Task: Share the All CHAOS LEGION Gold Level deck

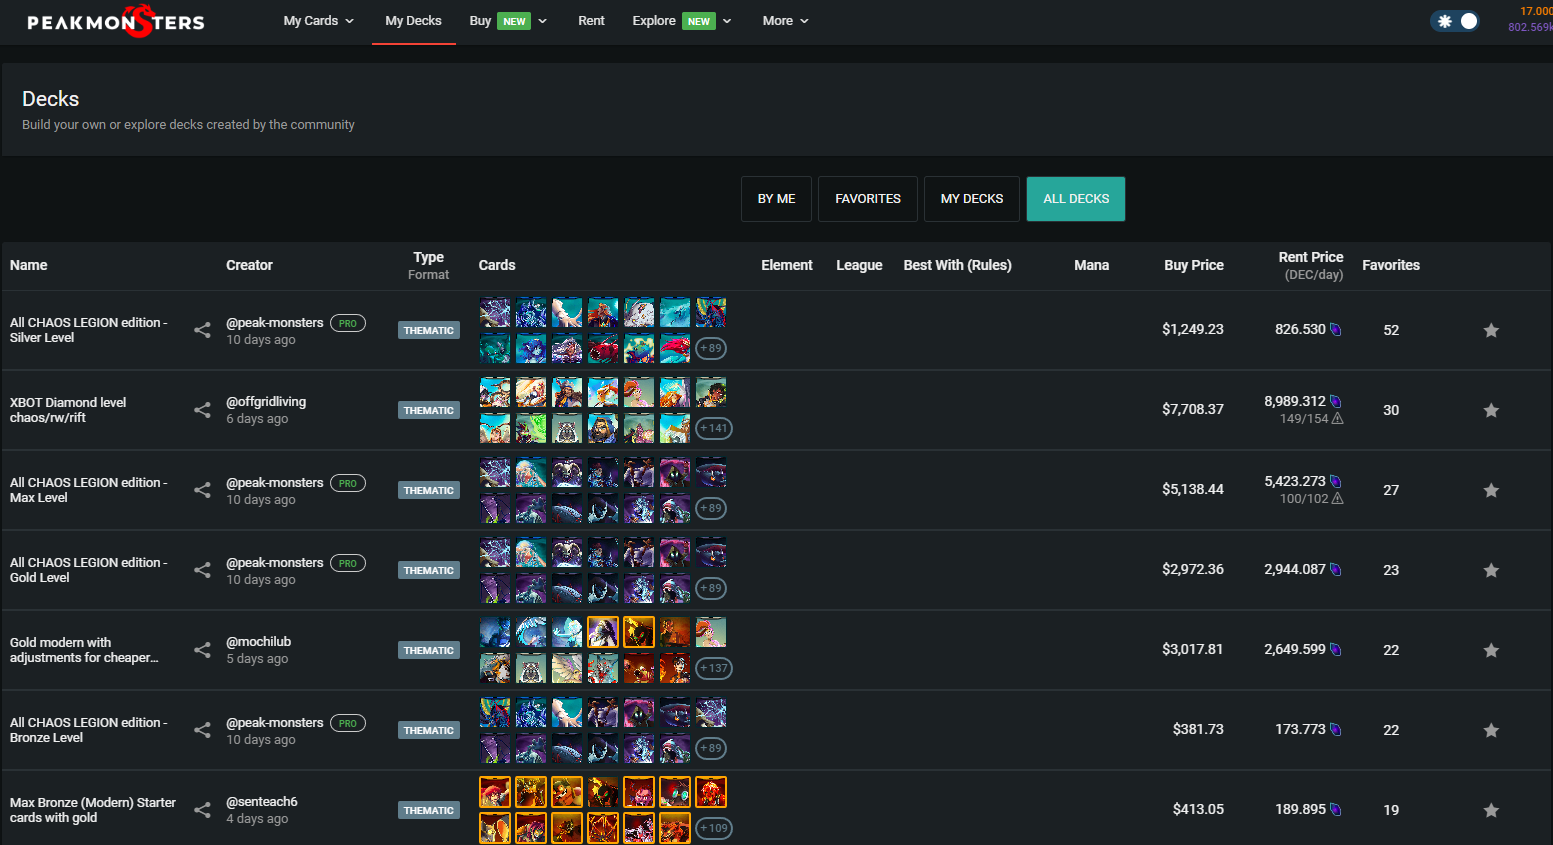Action: (202, 570)
